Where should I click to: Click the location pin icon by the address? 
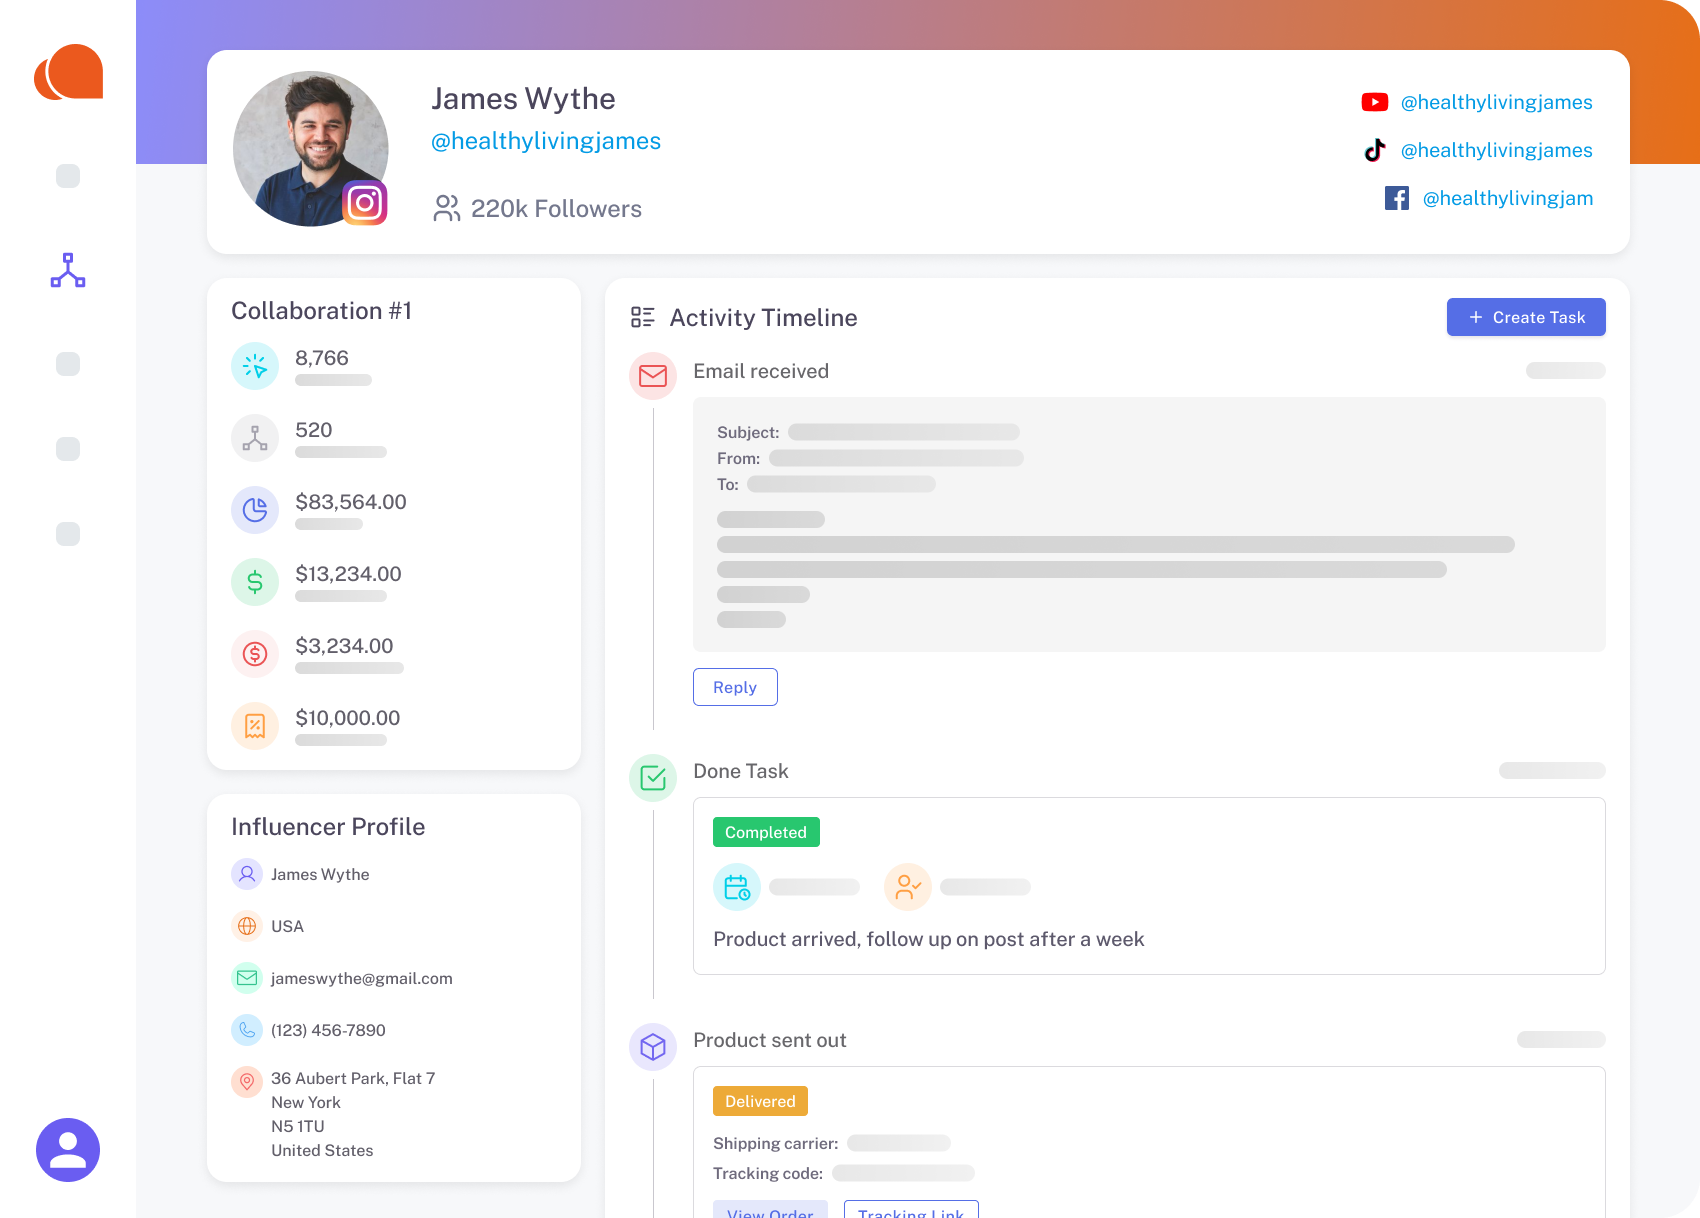pos(247,1082)
